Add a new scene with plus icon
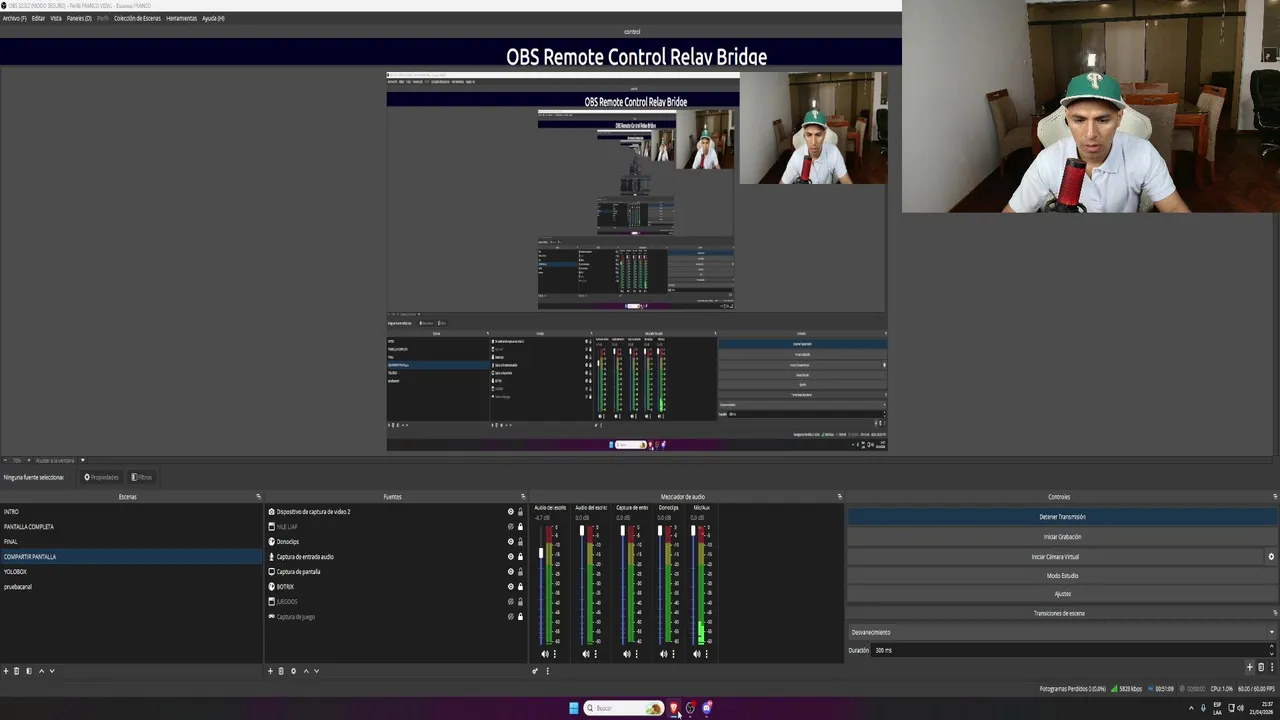1280x720 pixels. [x=5, y=671]
